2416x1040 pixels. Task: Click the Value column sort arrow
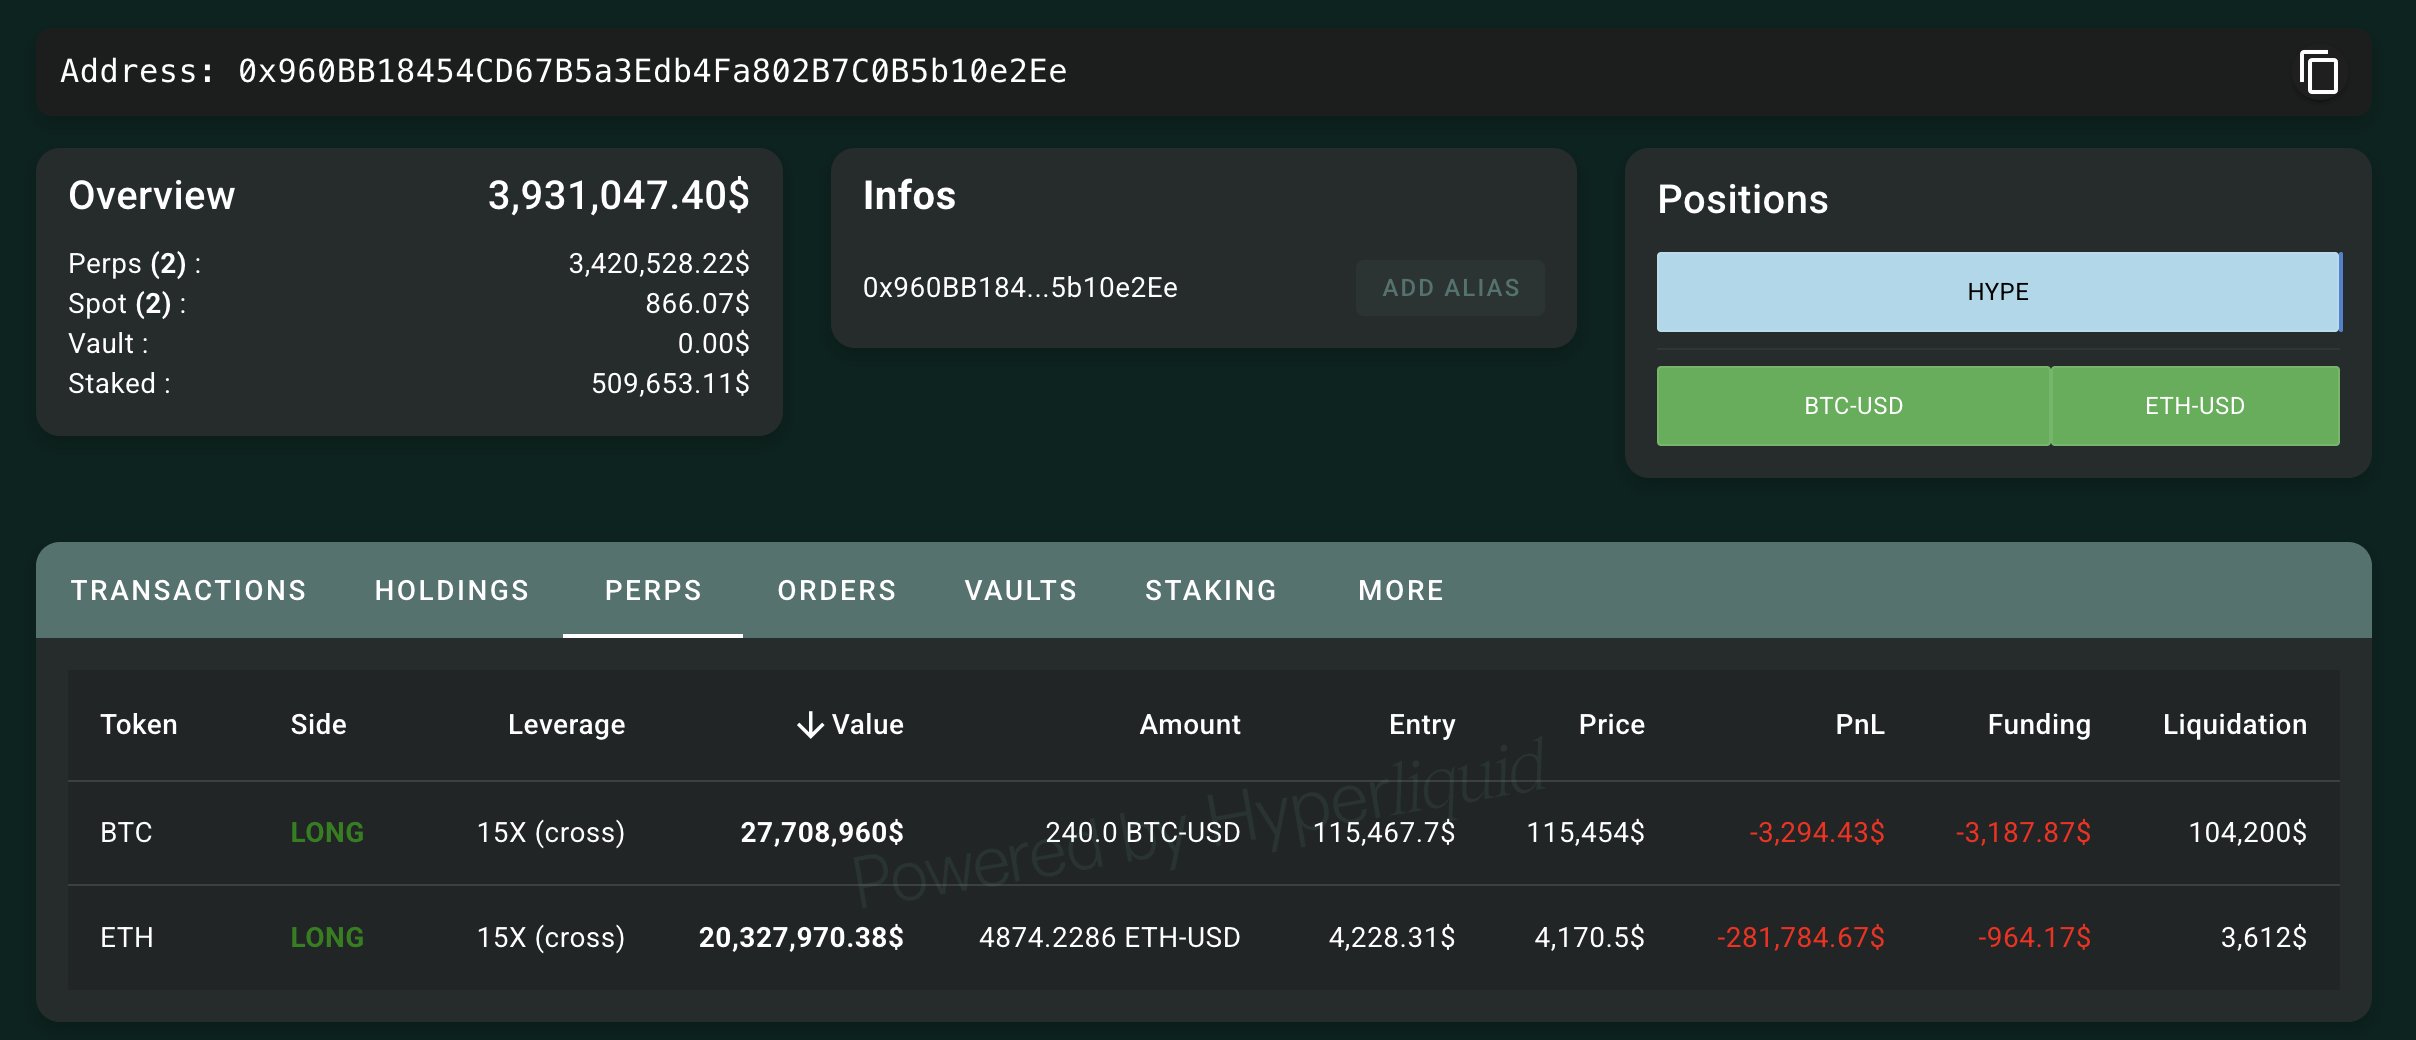pyautogui.click(x=810, y=725)
